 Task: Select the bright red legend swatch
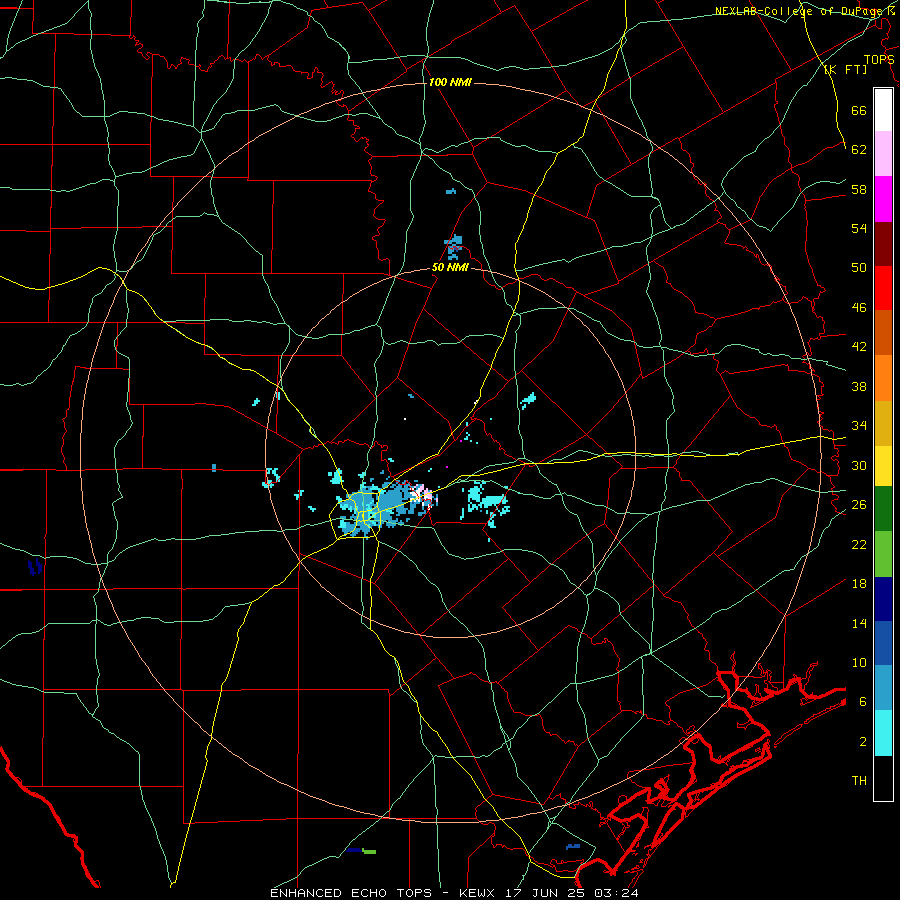883,288
